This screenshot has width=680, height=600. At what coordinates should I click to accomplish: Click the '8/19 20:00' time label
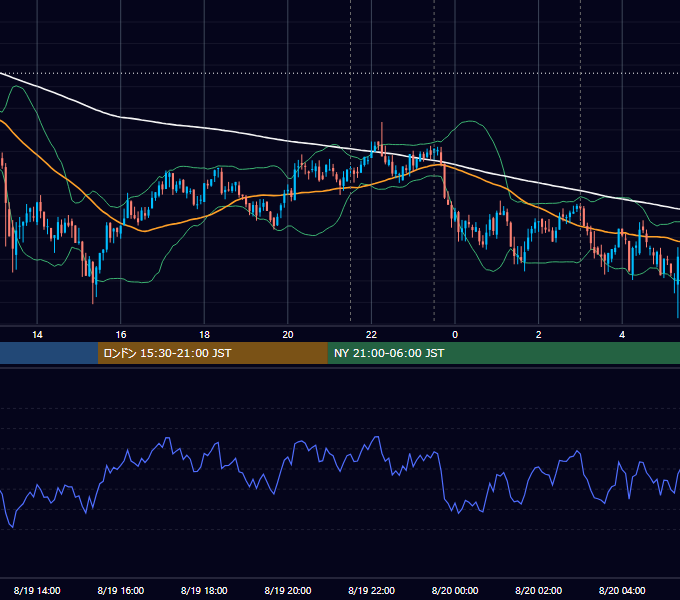click(288, 590)
